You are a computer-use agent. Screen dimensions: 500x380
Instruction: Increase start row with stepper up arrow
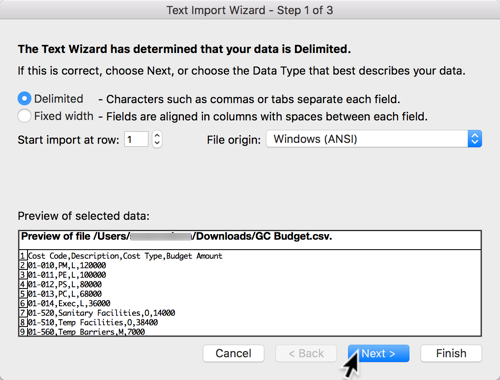[x=157, y=135]
